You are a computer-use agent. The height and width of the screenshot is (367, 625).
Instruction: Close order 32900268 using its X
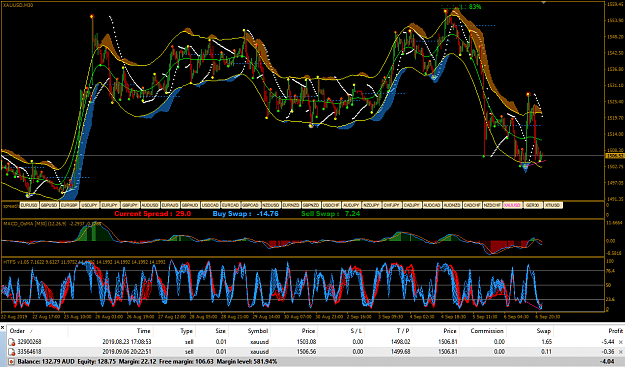tap(621, 342)
